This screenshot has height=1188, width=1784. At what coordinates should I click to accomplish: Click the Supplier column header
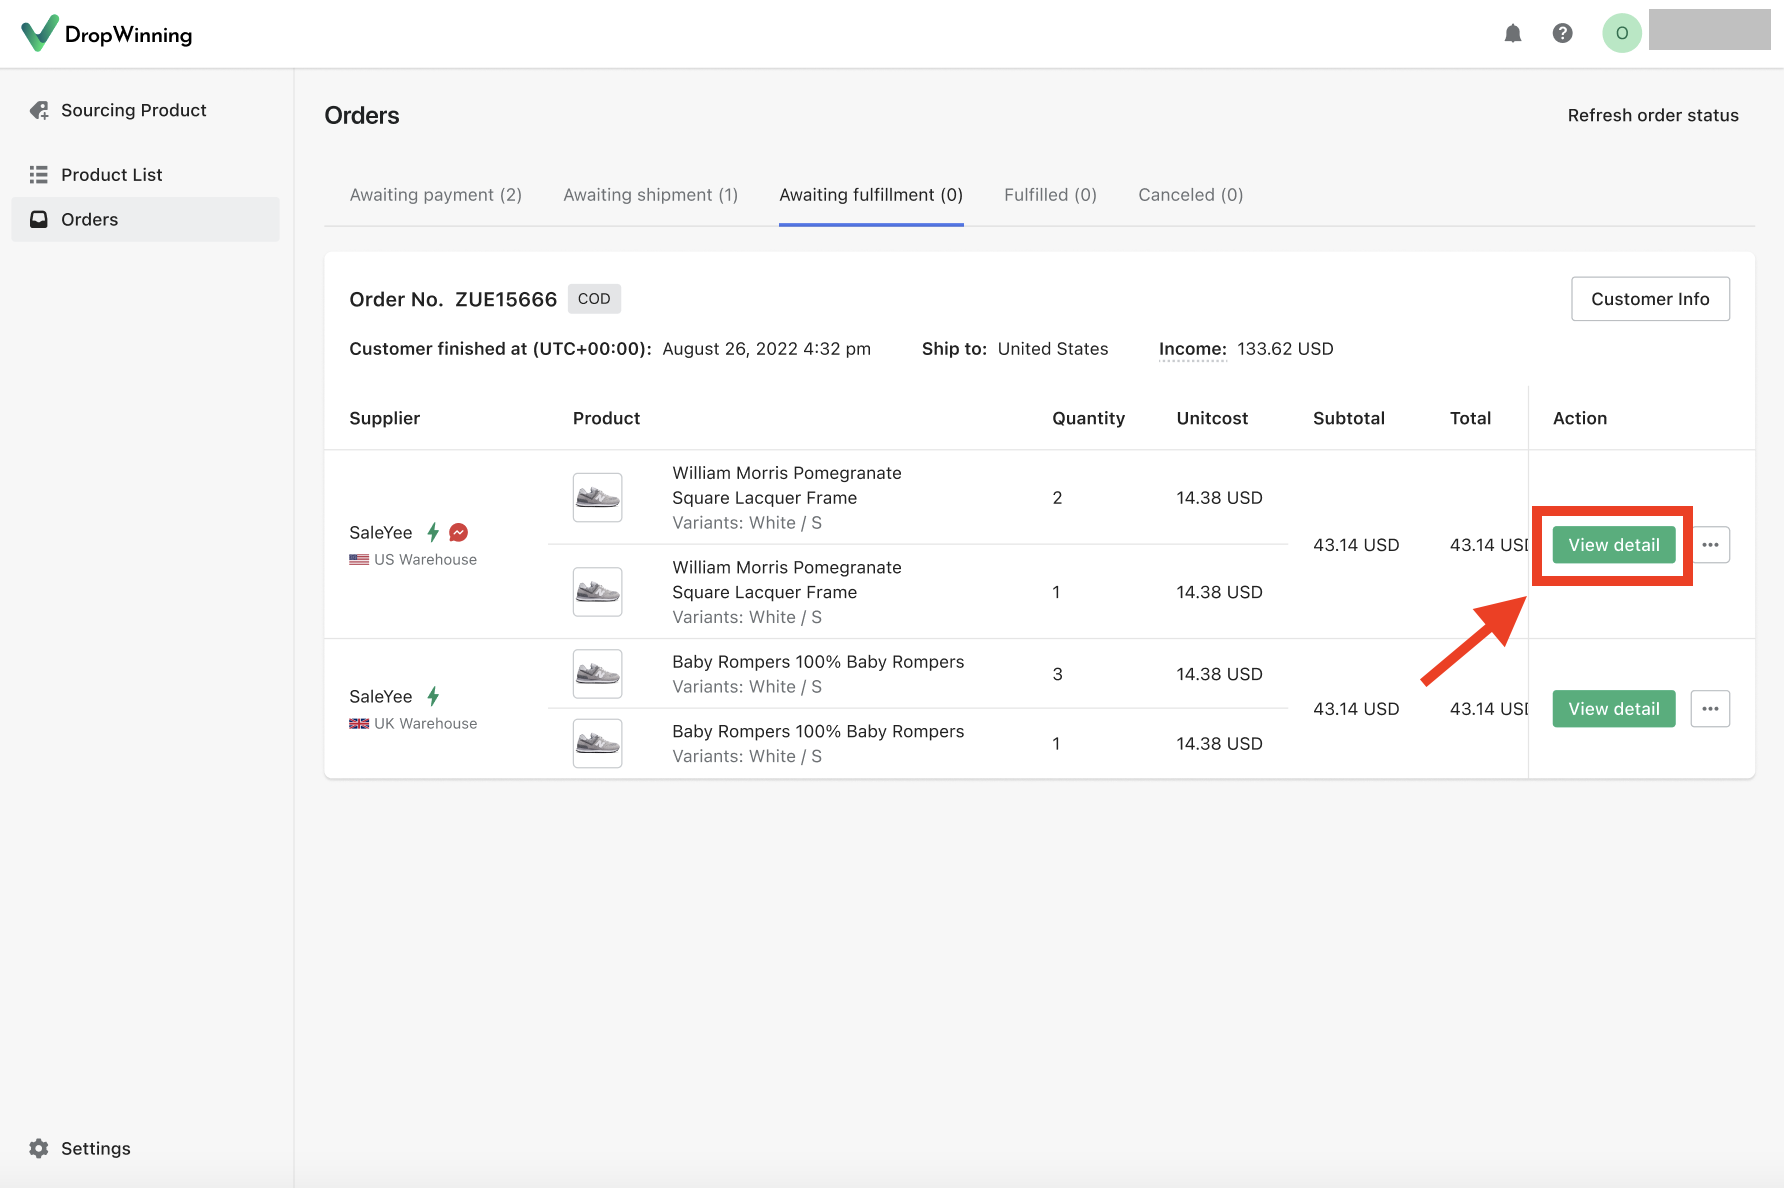point(385,418)
